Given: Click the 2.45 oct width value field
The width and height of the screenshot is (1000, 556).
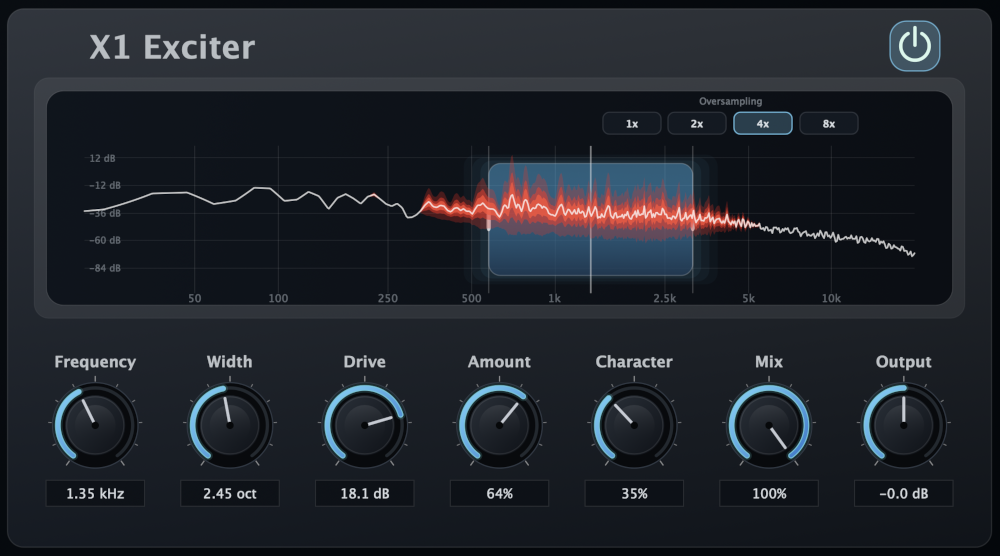Looking at the screenshot, I should pos(230,494).
